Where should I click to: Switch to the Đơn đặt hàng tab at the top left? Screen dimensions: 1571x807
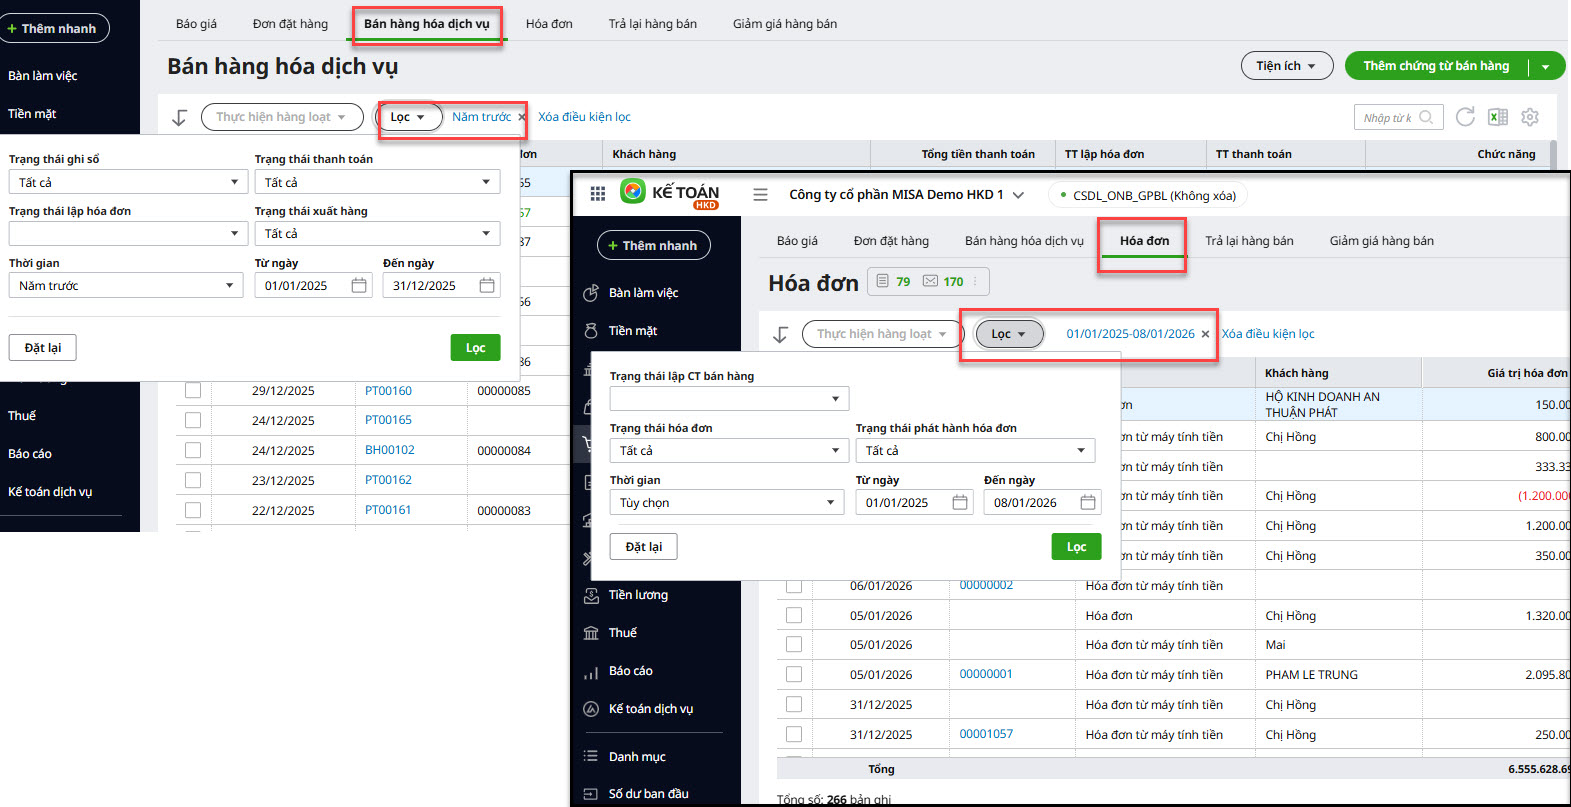290,24
